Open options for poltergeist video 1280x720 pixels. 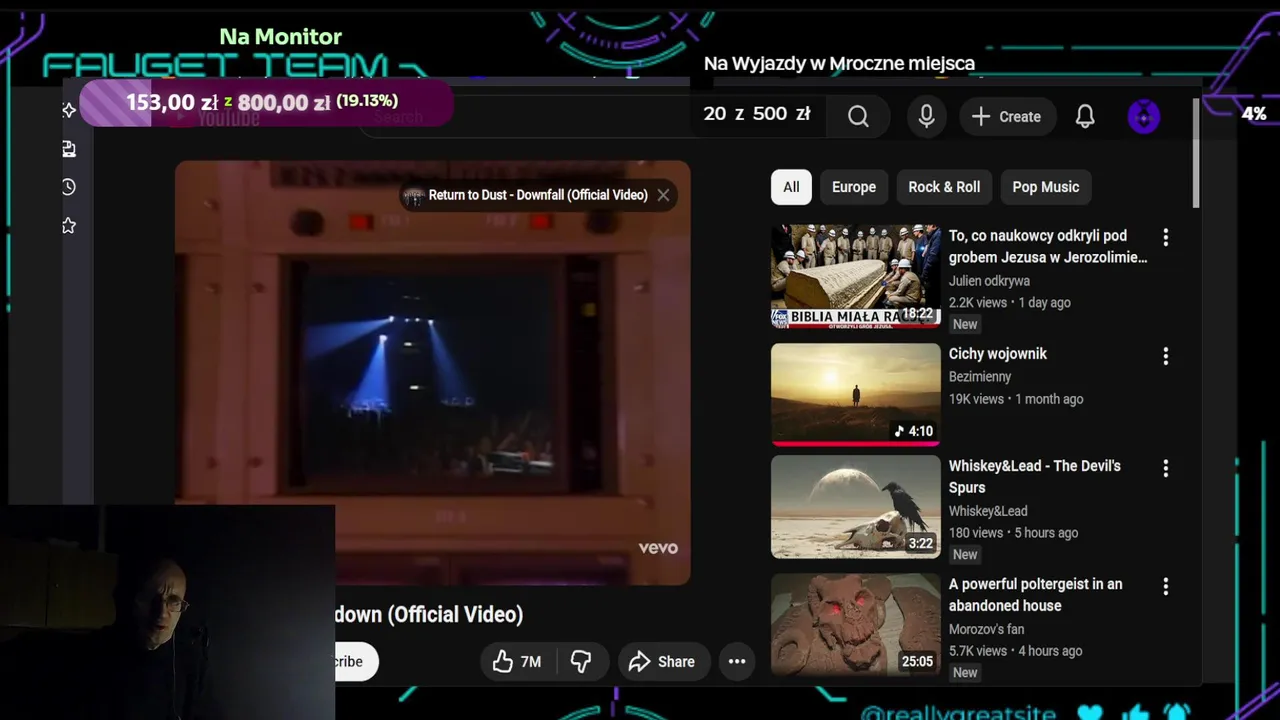[1165, 586]
